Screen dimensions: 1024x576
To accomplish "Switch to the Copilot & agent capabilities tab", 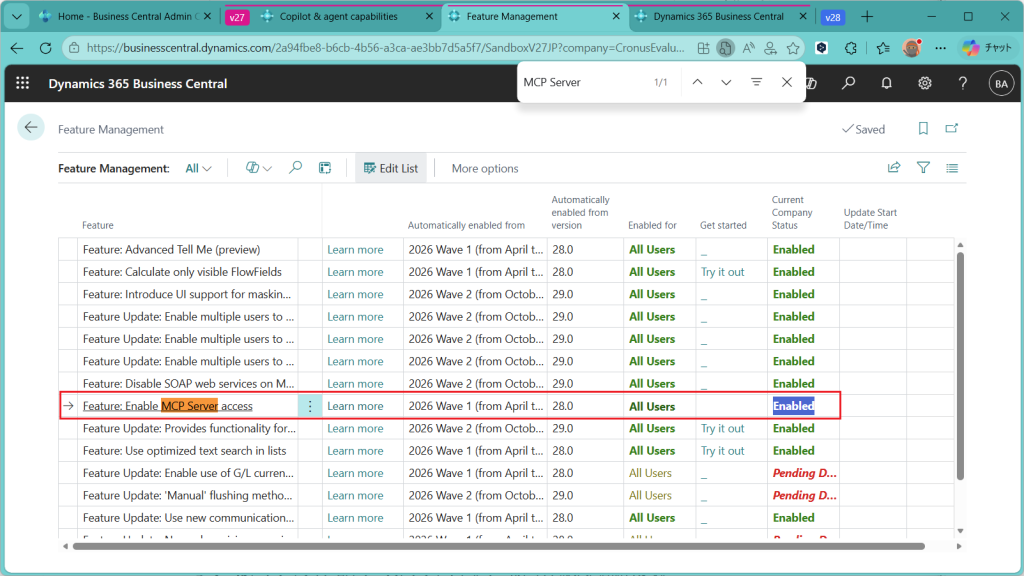I will [337, 17].
